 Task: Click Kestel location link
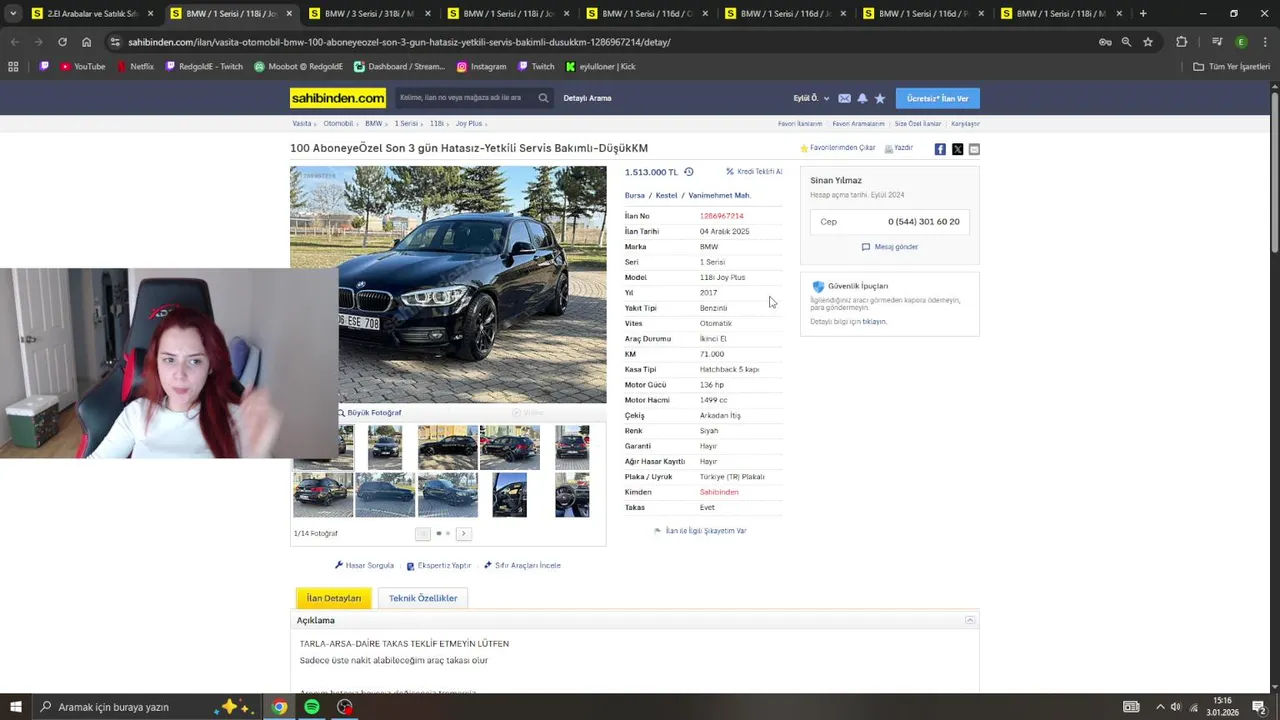[666, 196]
